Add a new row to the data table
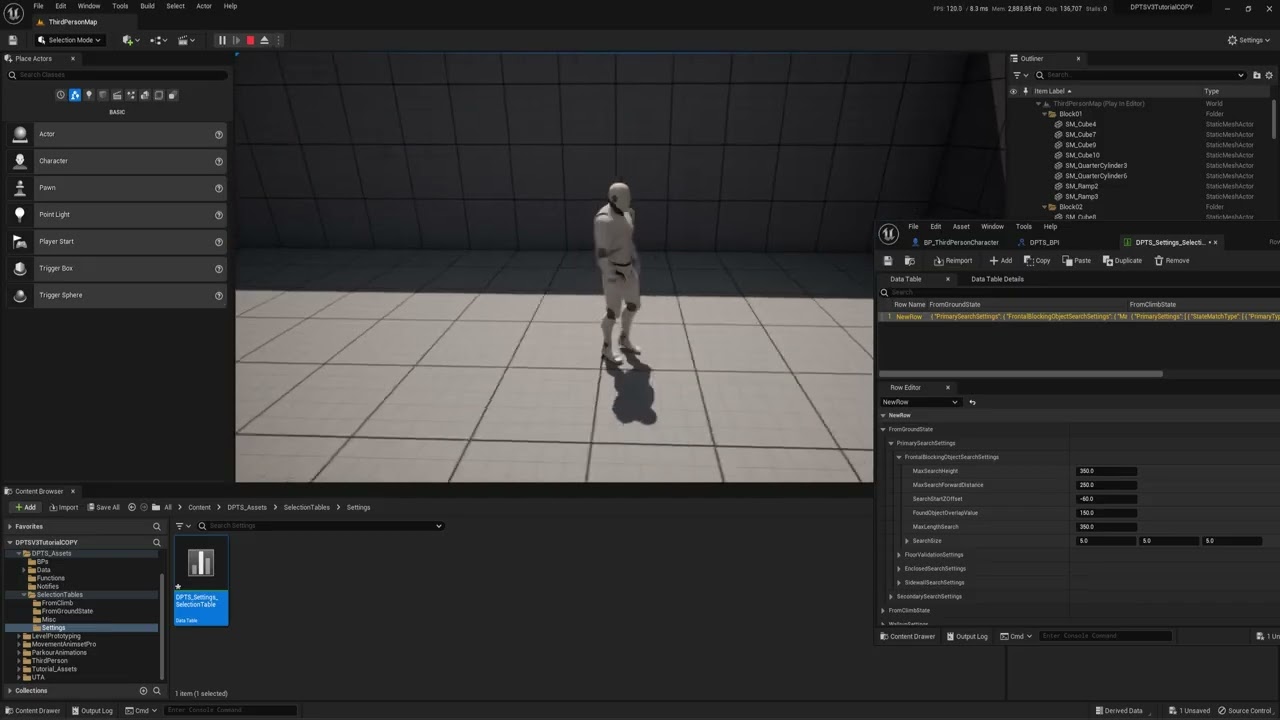The height and width of the screenshot is (720, 1280). pos(1000,261)
